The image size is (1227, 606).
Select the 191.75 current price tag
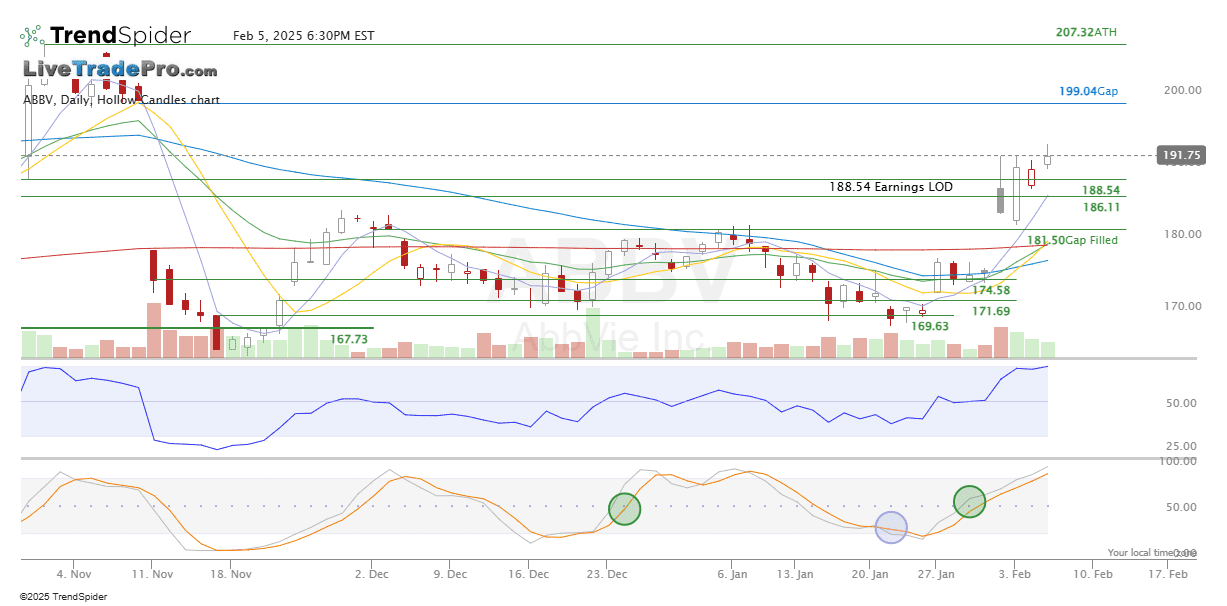tap(1181, 155)
